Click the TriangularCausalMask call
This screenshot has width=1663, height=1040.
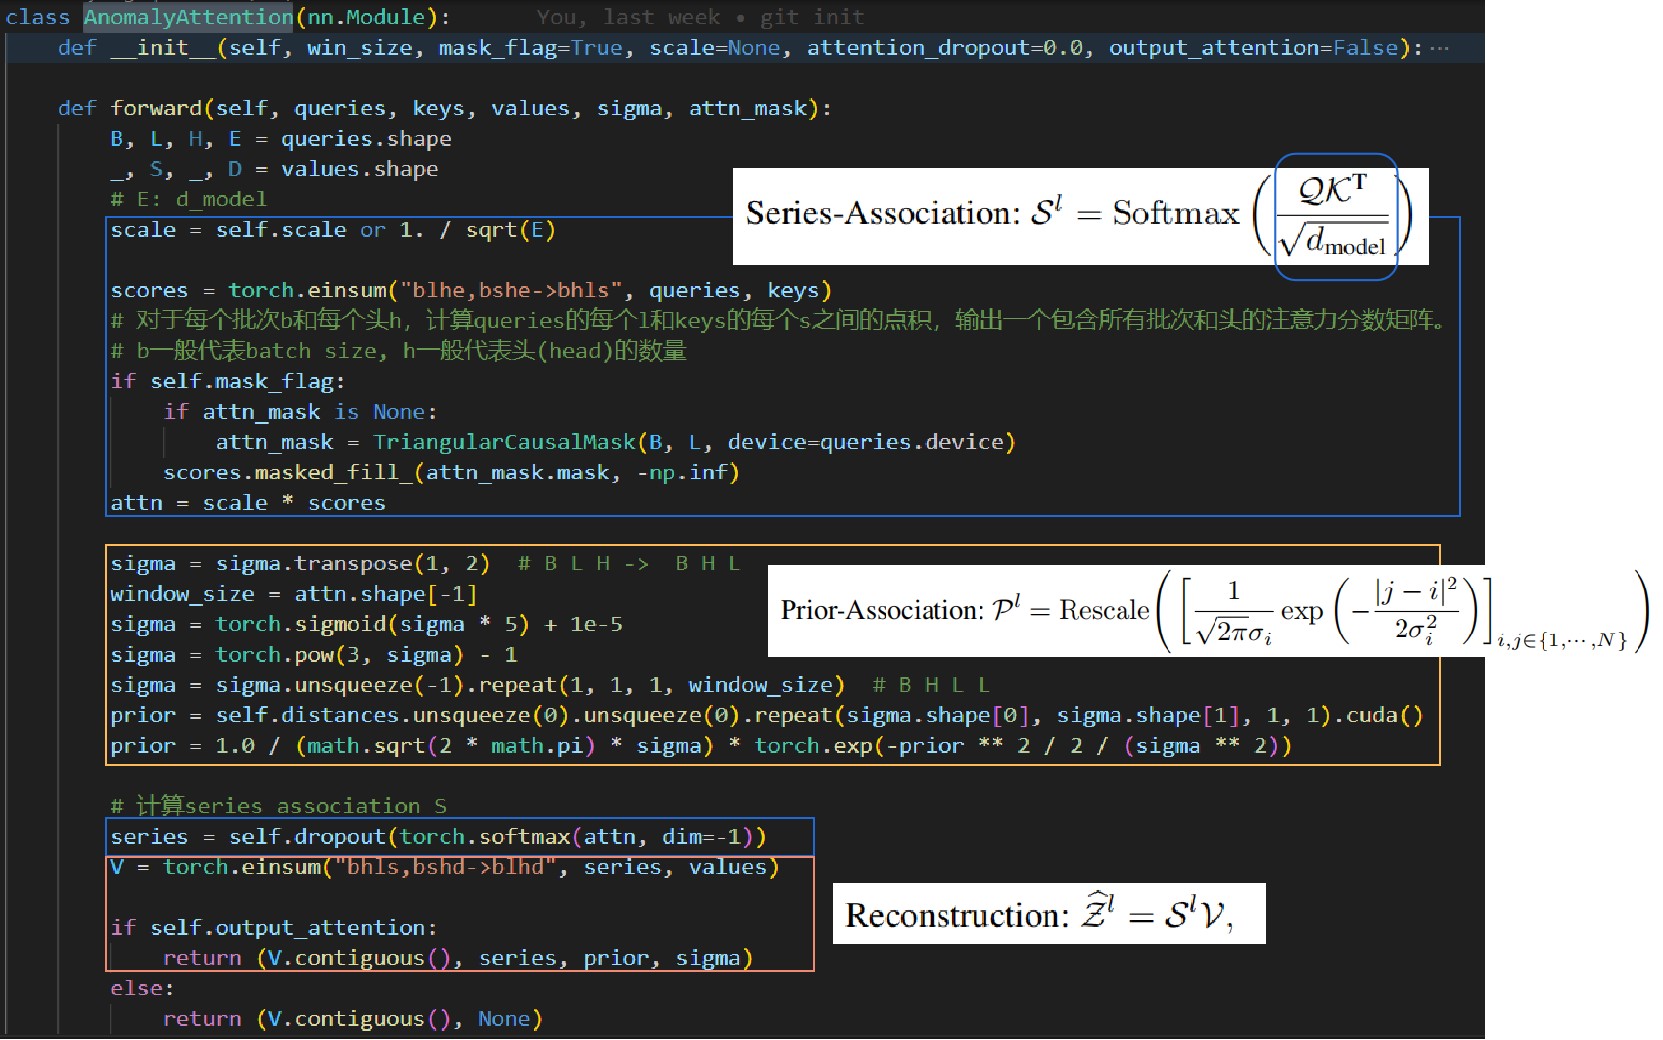[694, 442]
